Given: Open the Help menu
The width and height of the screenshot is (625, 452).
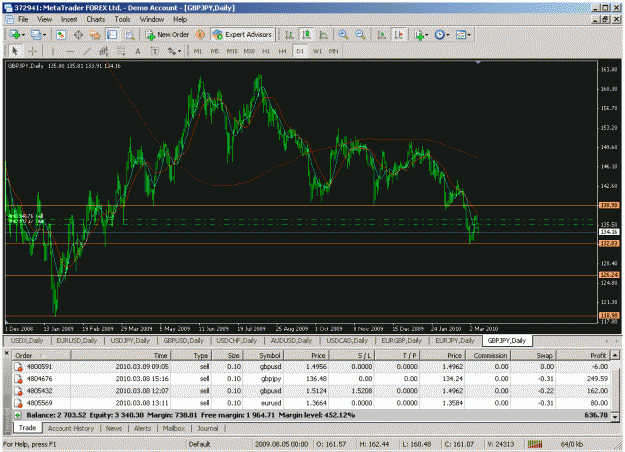Looking at the screenshot, I should (180, 19).
